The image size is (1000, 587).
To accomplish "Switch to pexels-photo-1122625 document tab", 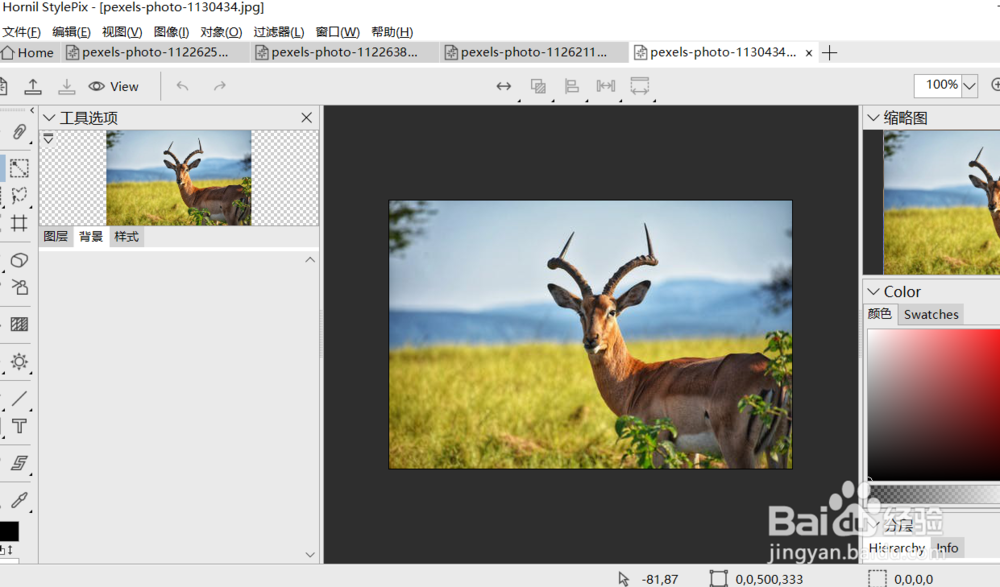I will click(x=155, y=52).
